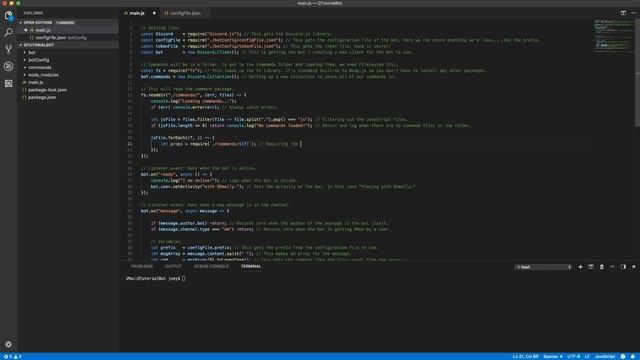
Task: Change indentation via Spaces: 4
Action: 553,356
